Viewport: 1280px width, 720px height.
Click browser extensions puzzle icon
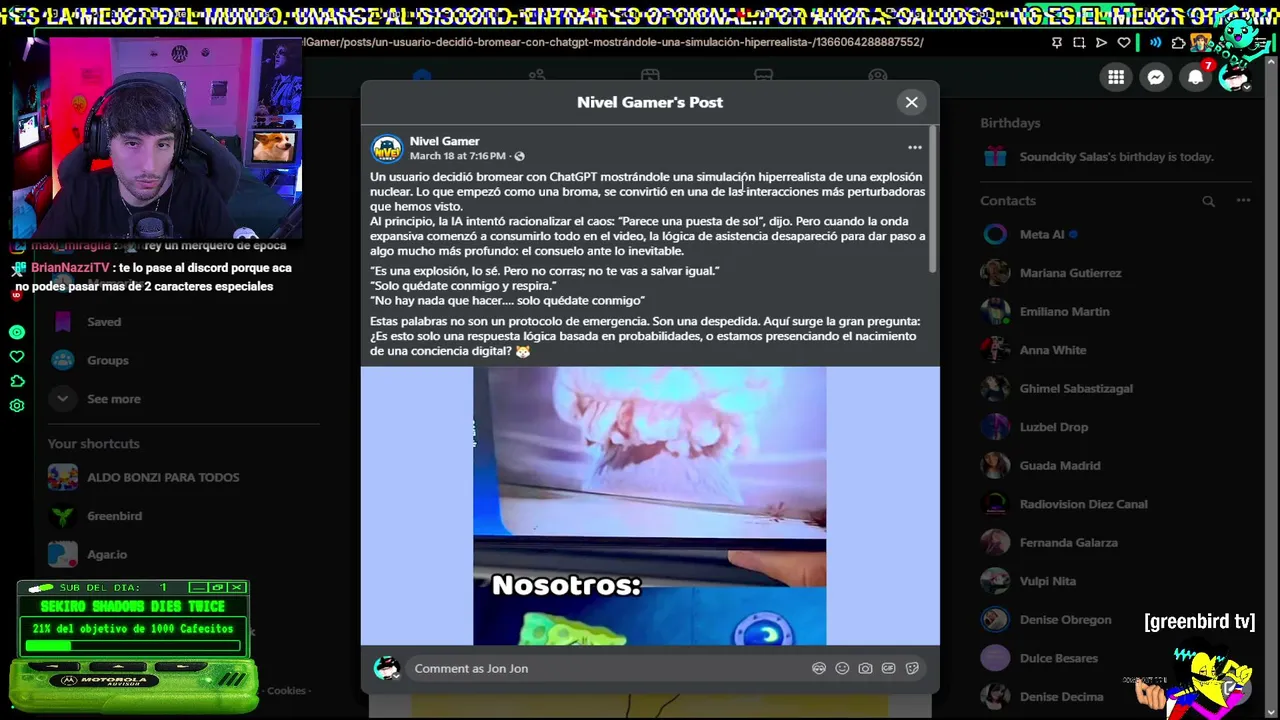pos(1179,42)
